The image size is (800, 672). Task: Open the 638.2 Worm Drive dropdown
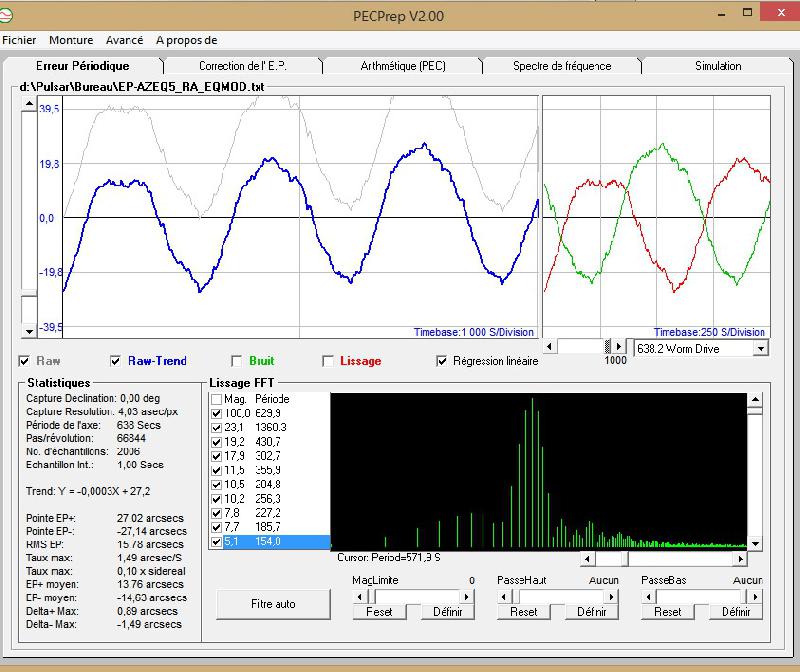click(x=760, y=348)
